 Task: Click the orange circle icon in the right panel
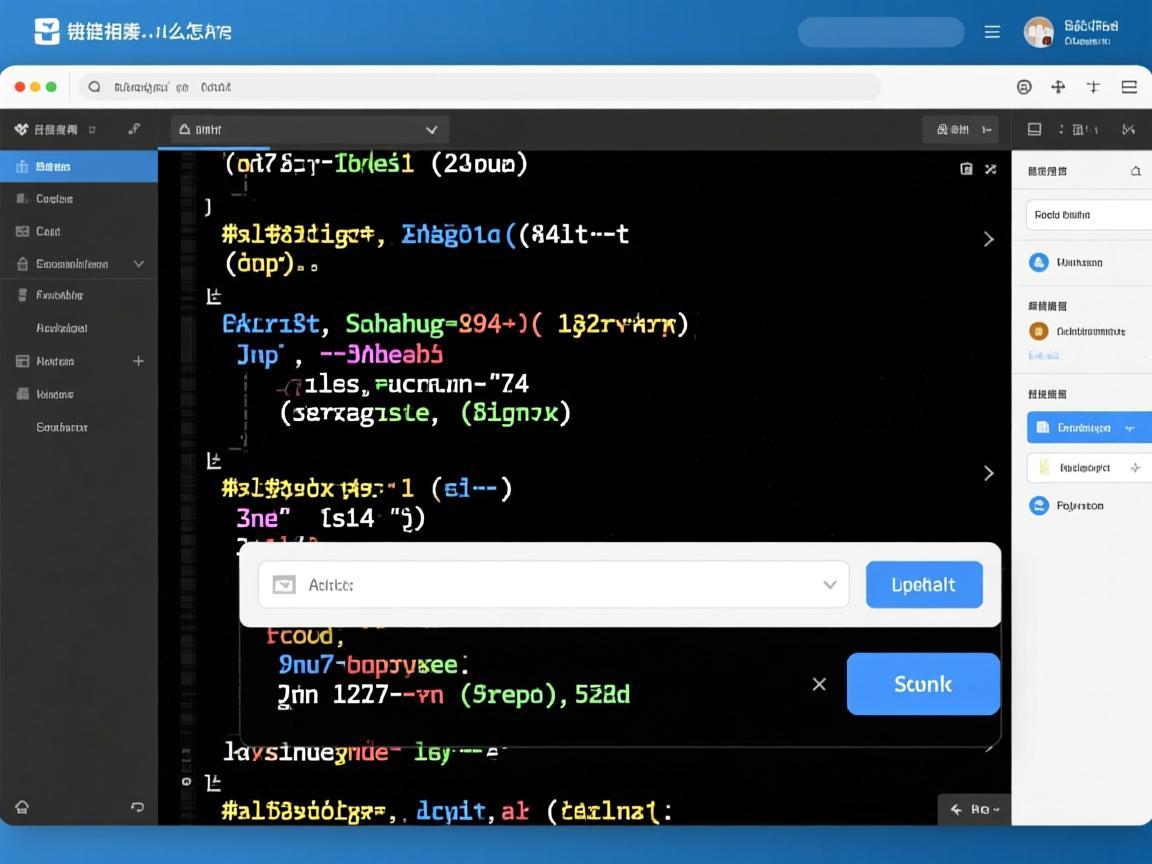[1038, 331]
